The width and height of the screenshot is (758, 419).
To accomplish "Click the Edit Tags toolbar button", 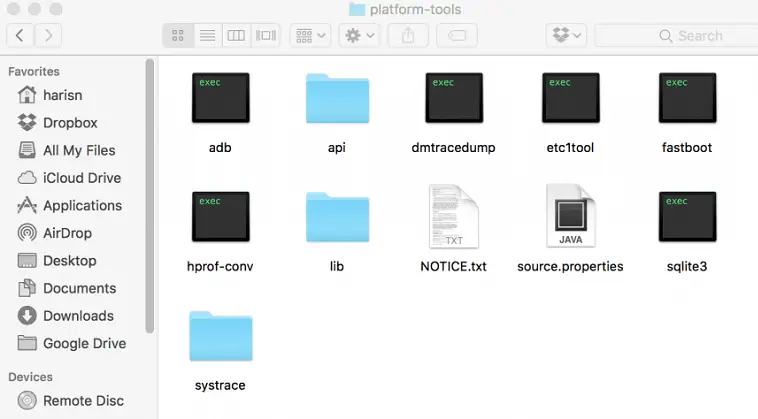I will (457, 35).
